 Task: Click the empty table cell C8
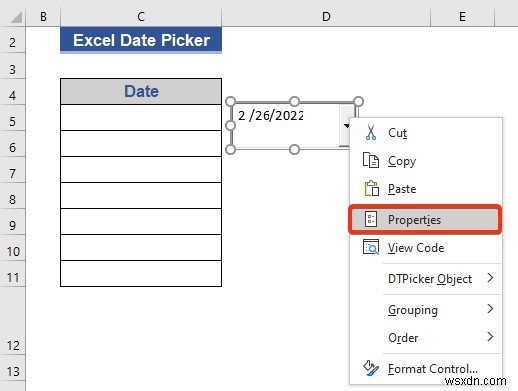point(141,196)
